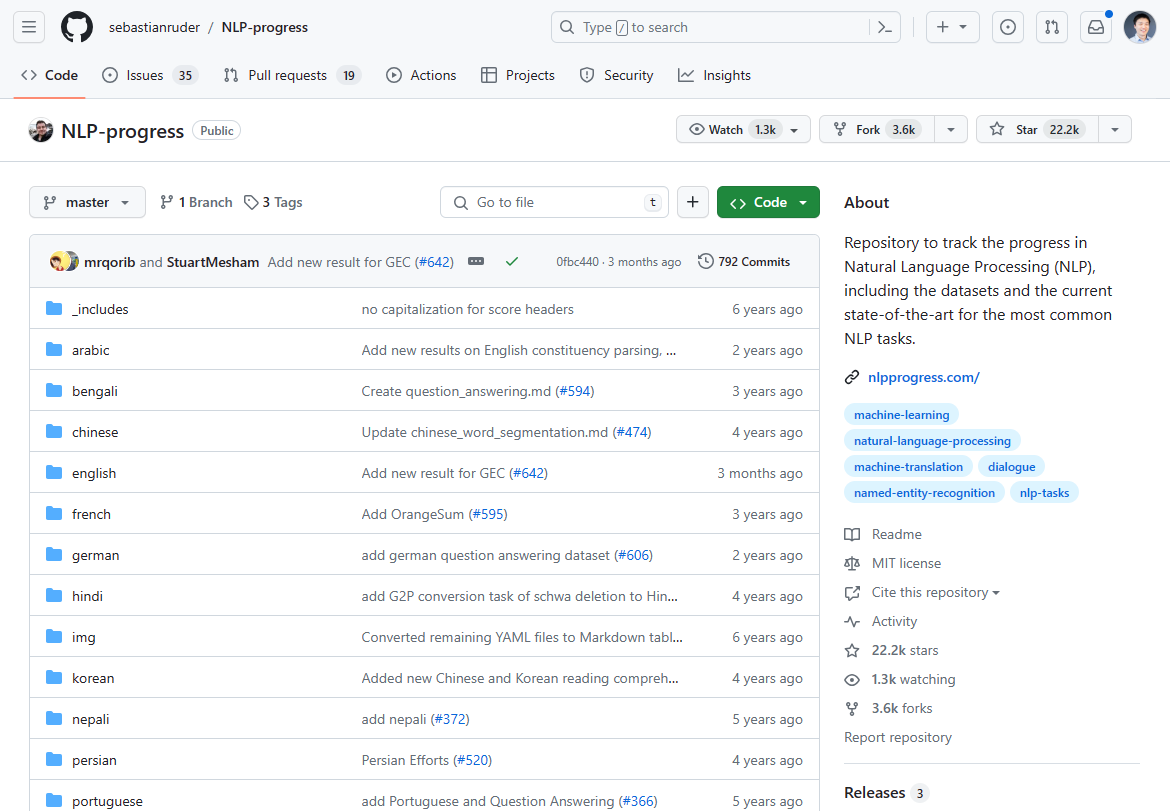Click the plus add file button
Screen dimensions: 1170x811
[692, 202]
